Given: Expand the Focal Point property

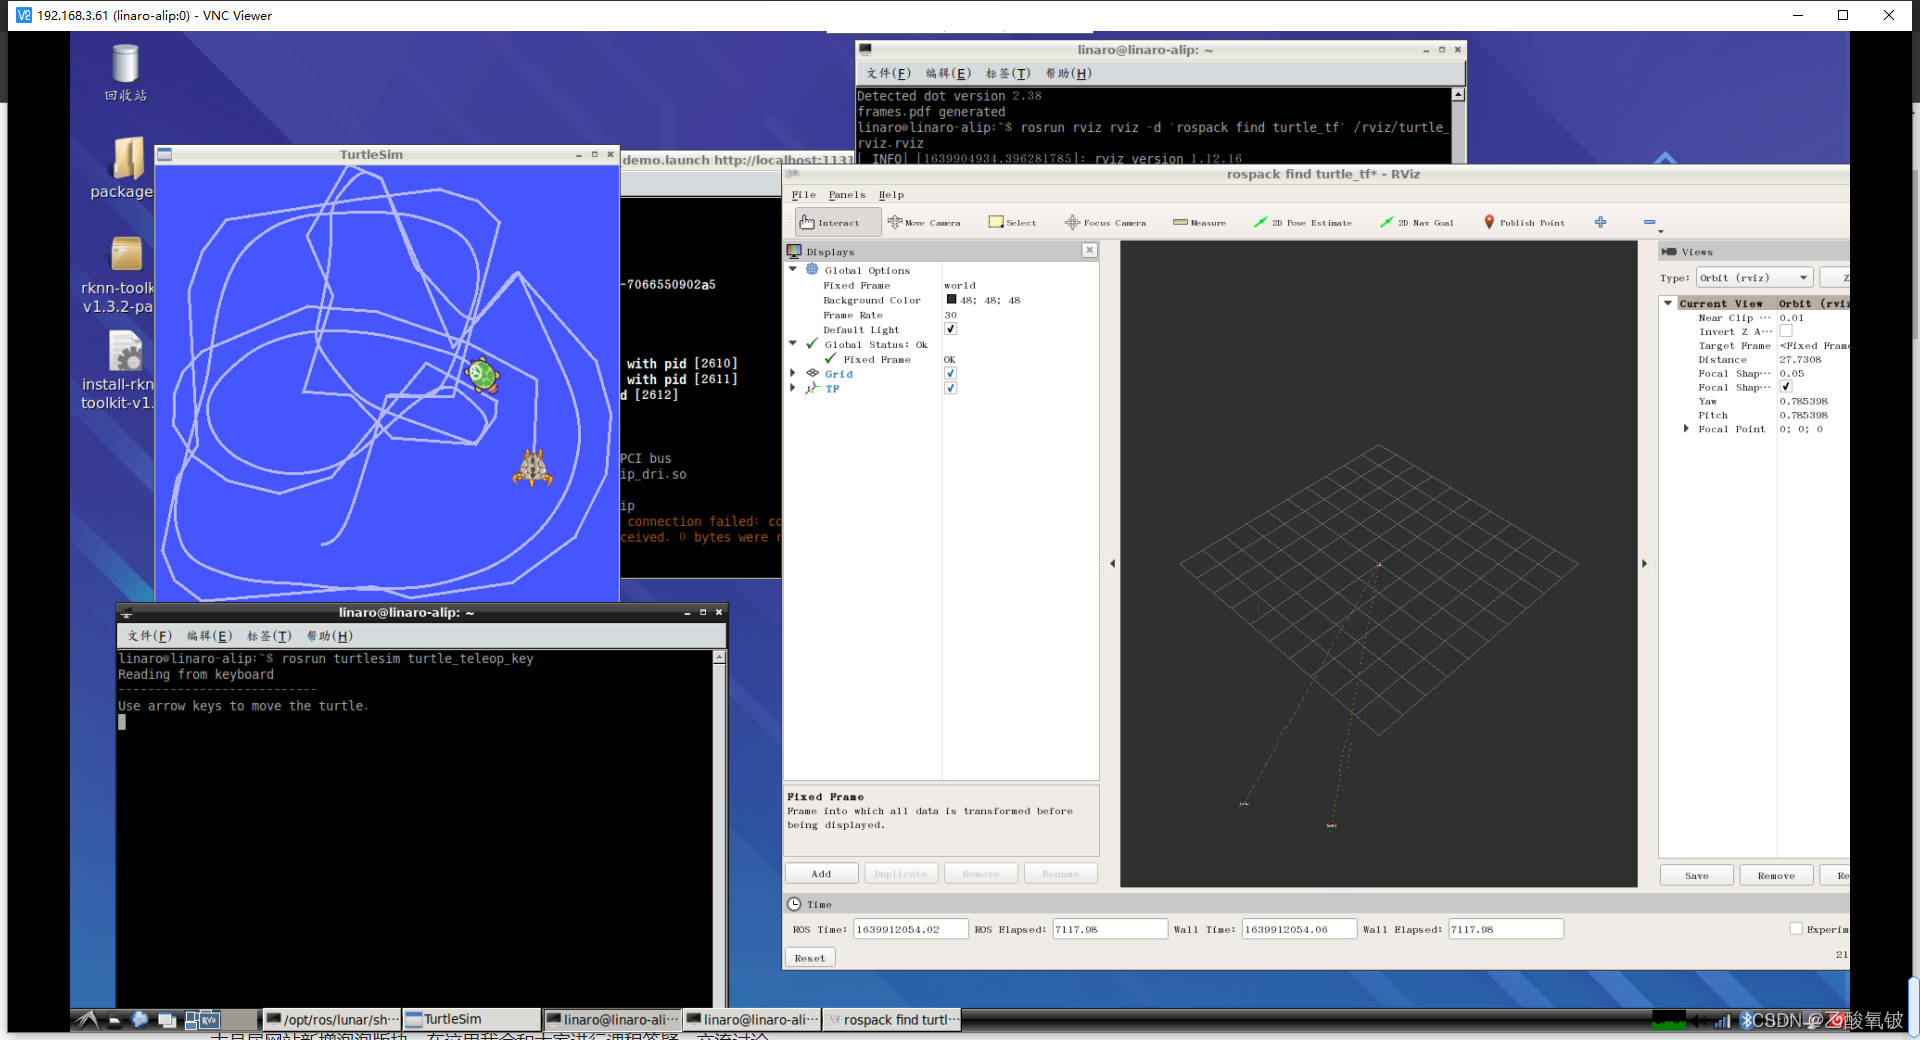Looking at the screenshot, I should click(1687, 429).
